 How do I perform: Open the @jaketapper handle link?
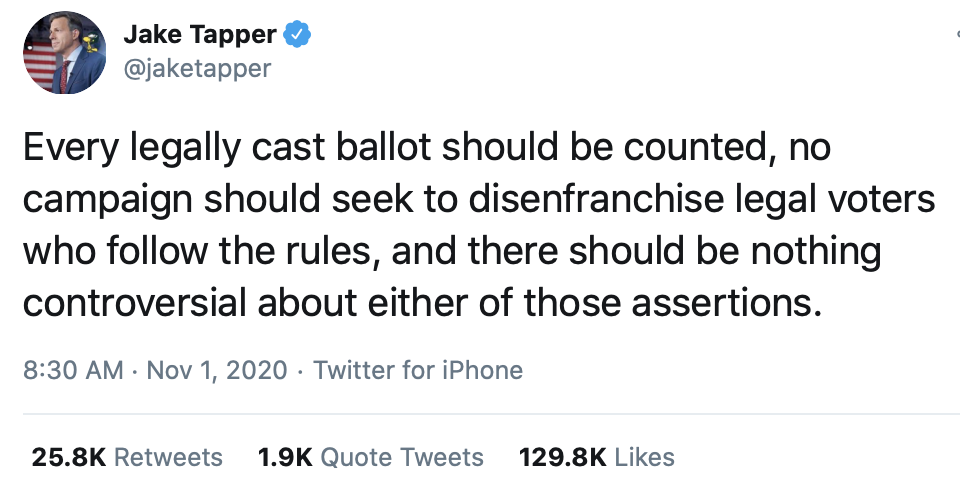[x=197, y=69]
